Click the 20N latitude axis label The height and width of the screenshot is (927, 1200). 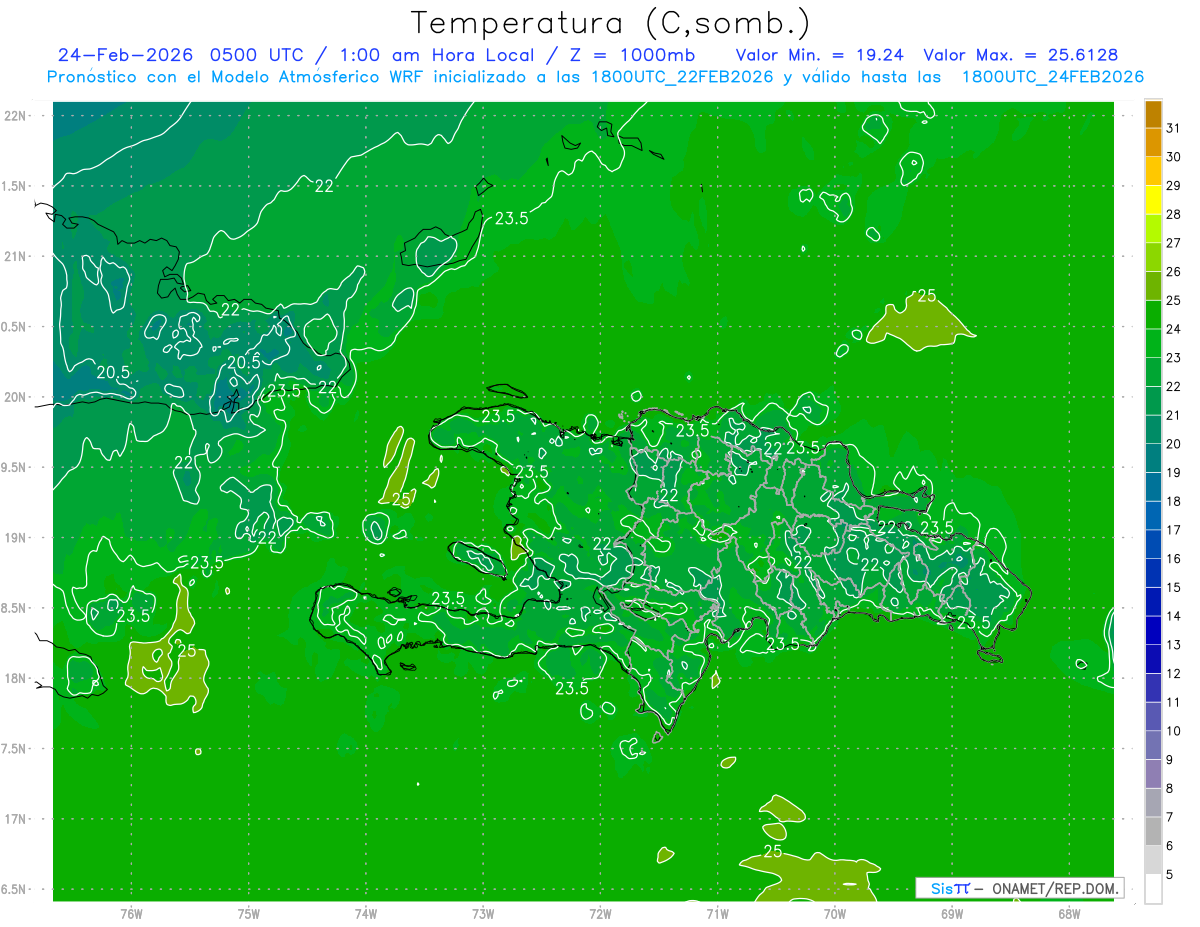pyautogui.click(x=16, y=397)
